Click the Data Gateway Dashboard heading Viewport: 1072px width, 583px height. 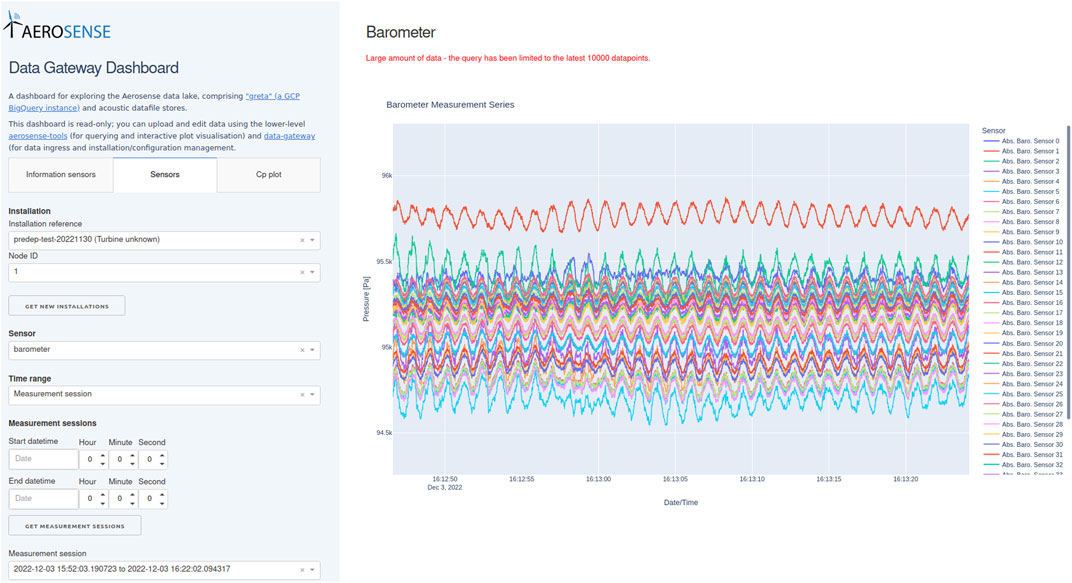pyautogui.click(x=94, y=68)
